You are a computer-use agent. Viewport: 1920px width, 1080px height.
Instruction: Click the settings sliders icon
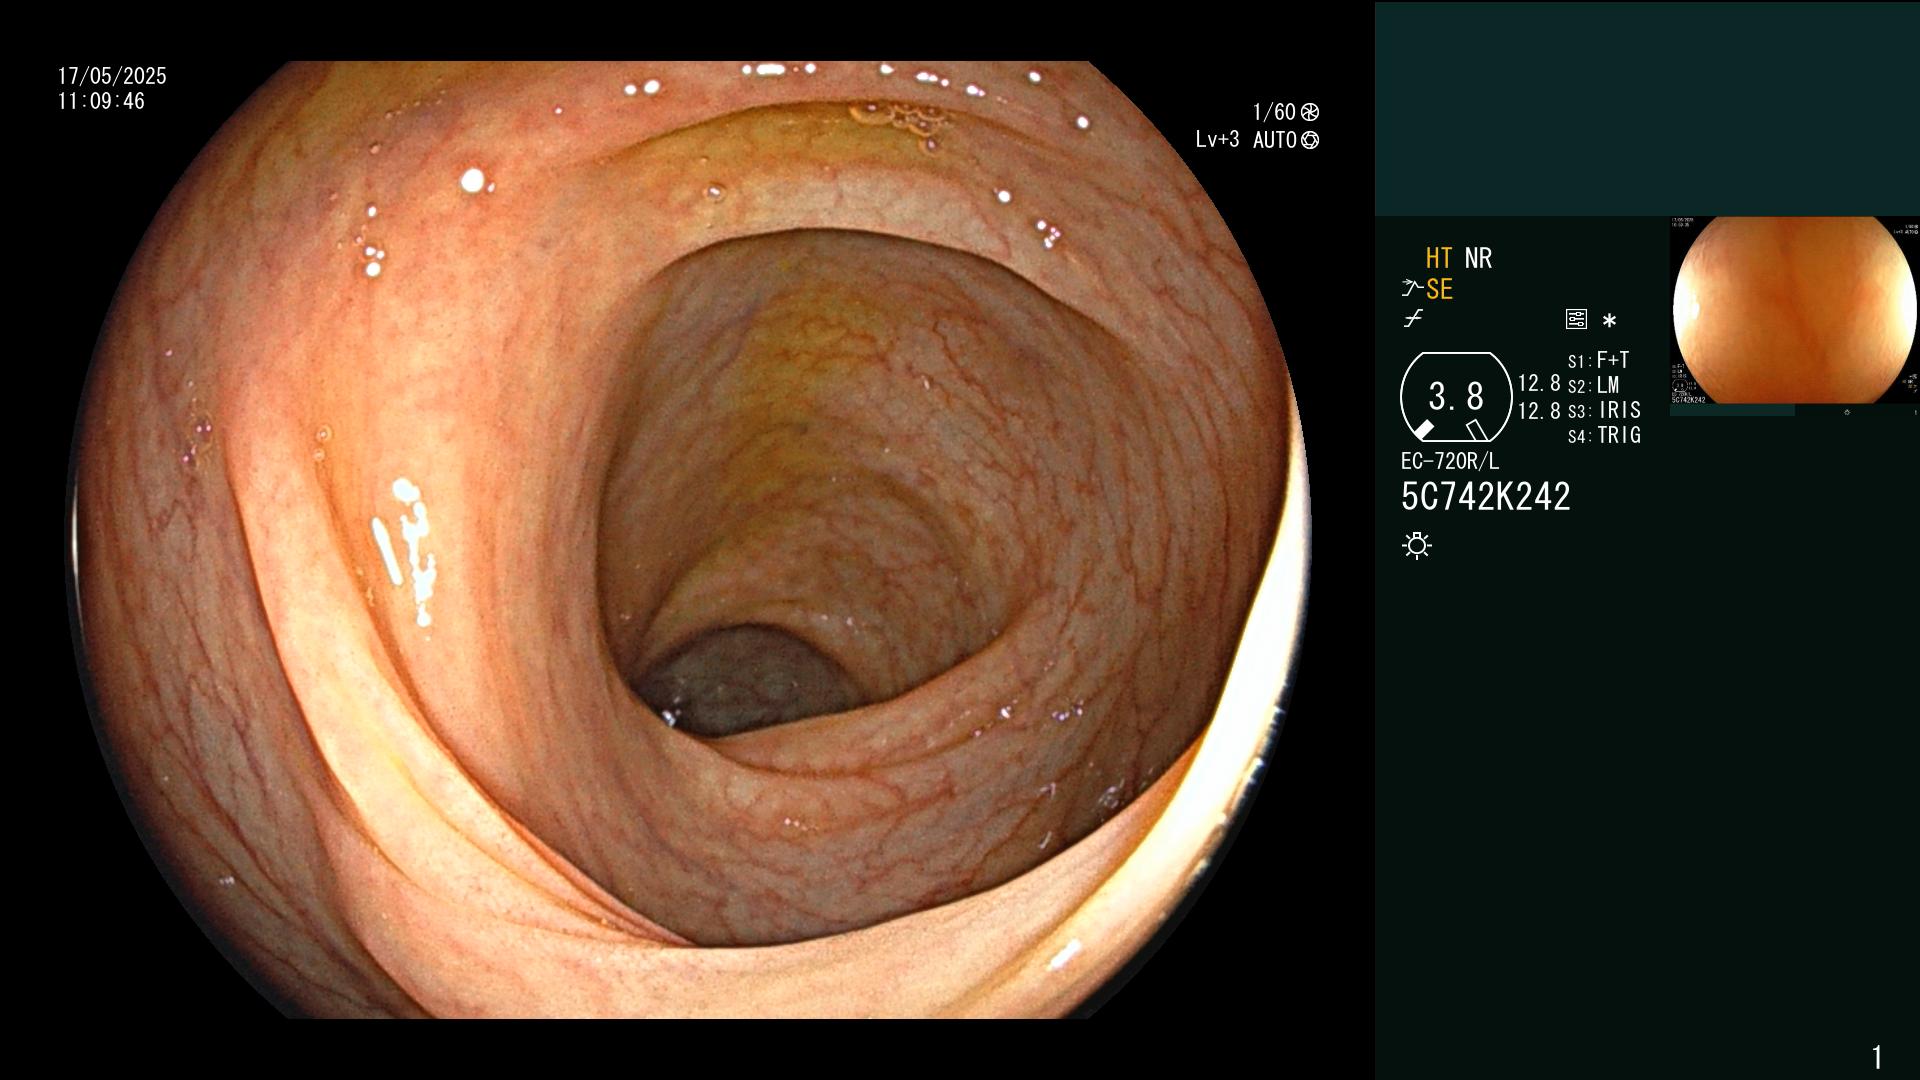[1576, 320]
